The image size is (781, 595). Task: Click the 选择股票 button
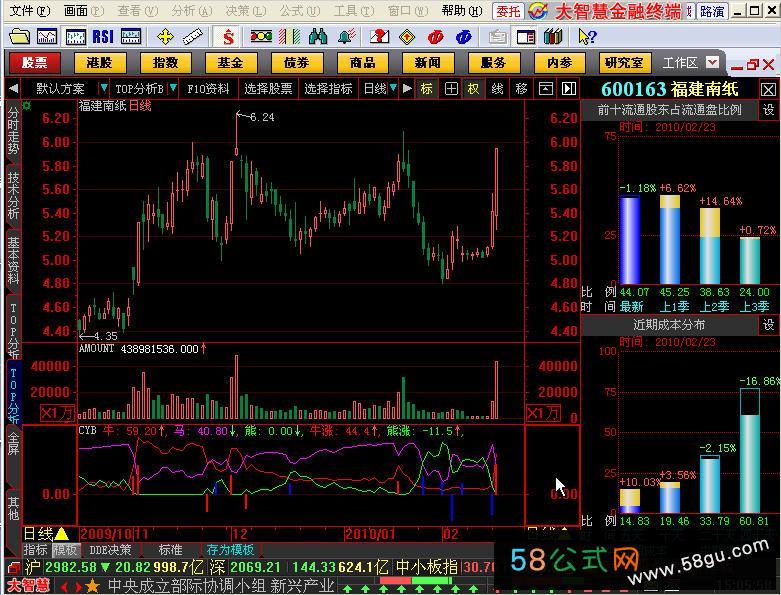click(268, 89)
